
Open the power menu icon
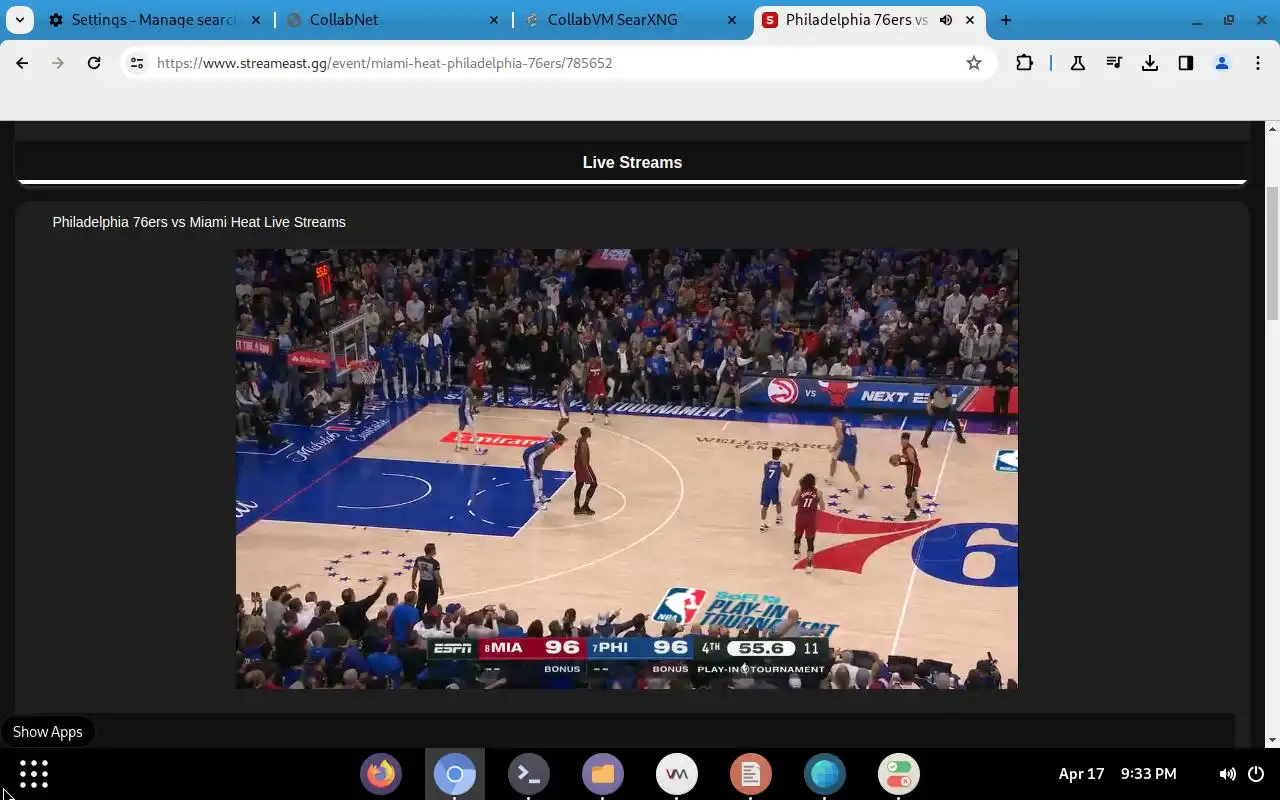1256,774
